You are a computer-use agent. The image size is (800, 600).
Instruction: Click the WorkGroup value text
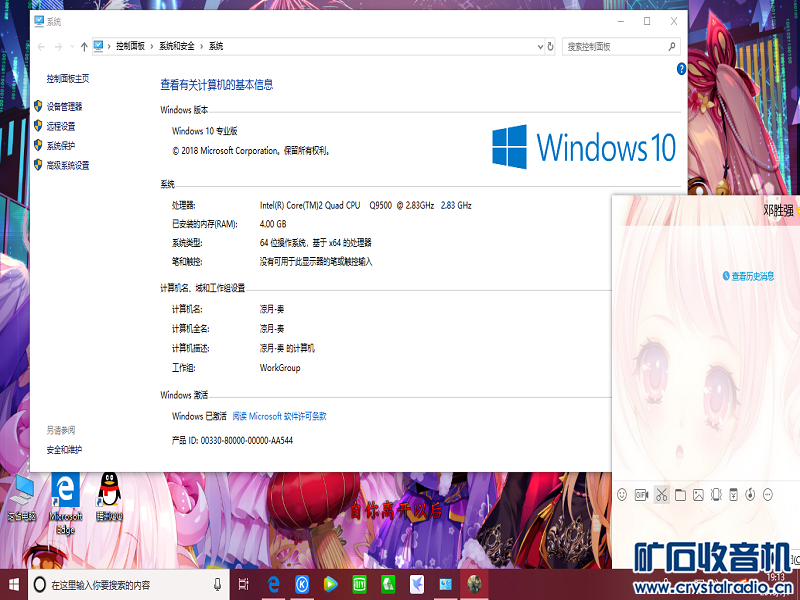pos(280,367)
